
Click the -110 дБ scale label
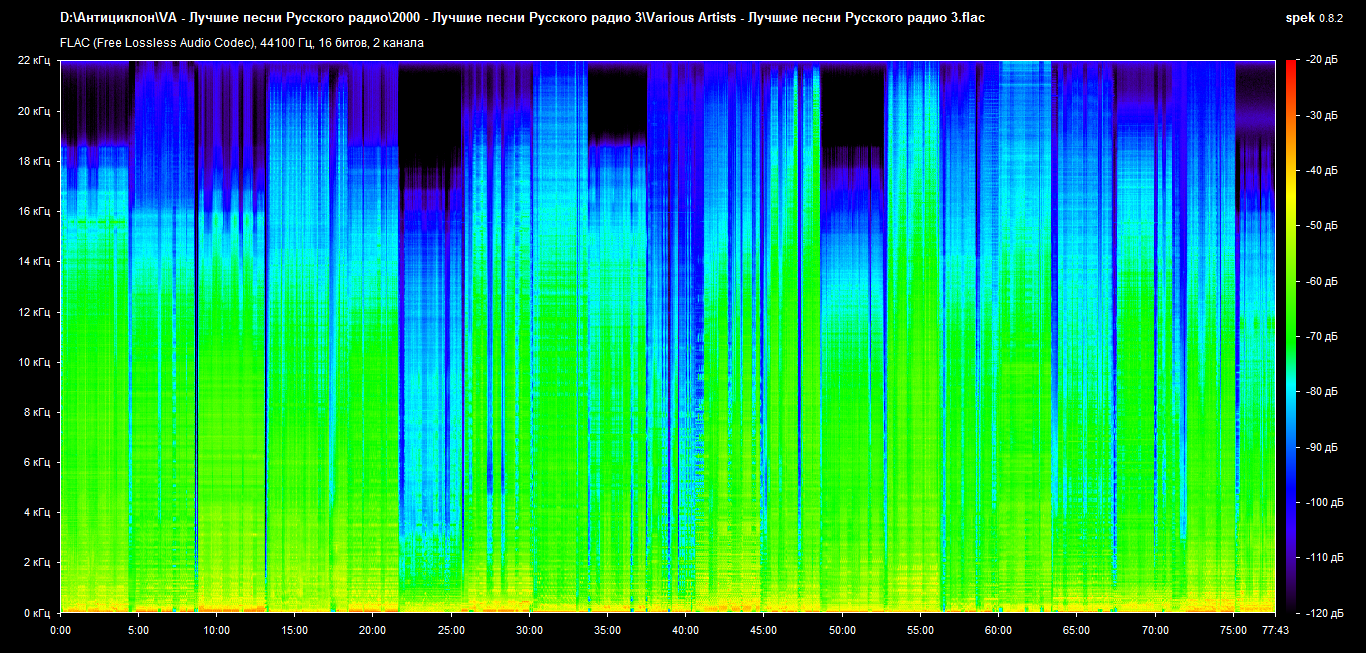click(1324, 557)
